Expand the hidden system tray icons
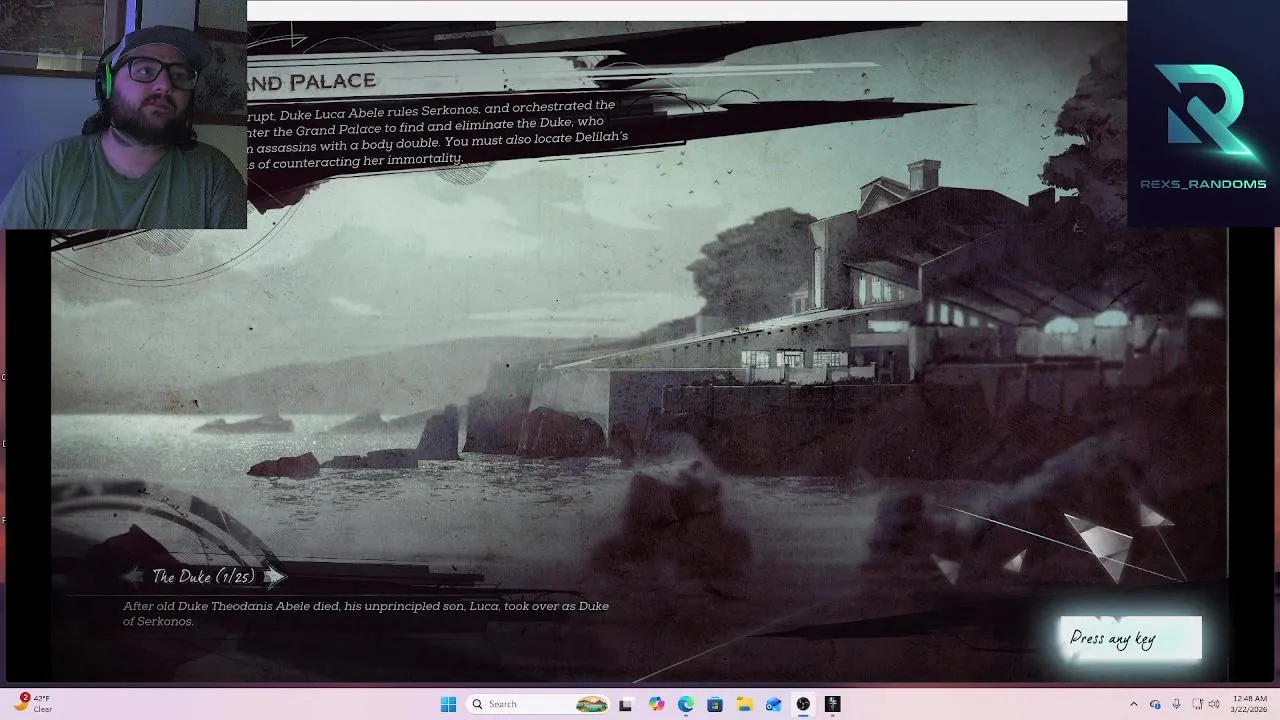Image resolution: width=1280 pixels, height=720 pixels. click(1133, 704)
